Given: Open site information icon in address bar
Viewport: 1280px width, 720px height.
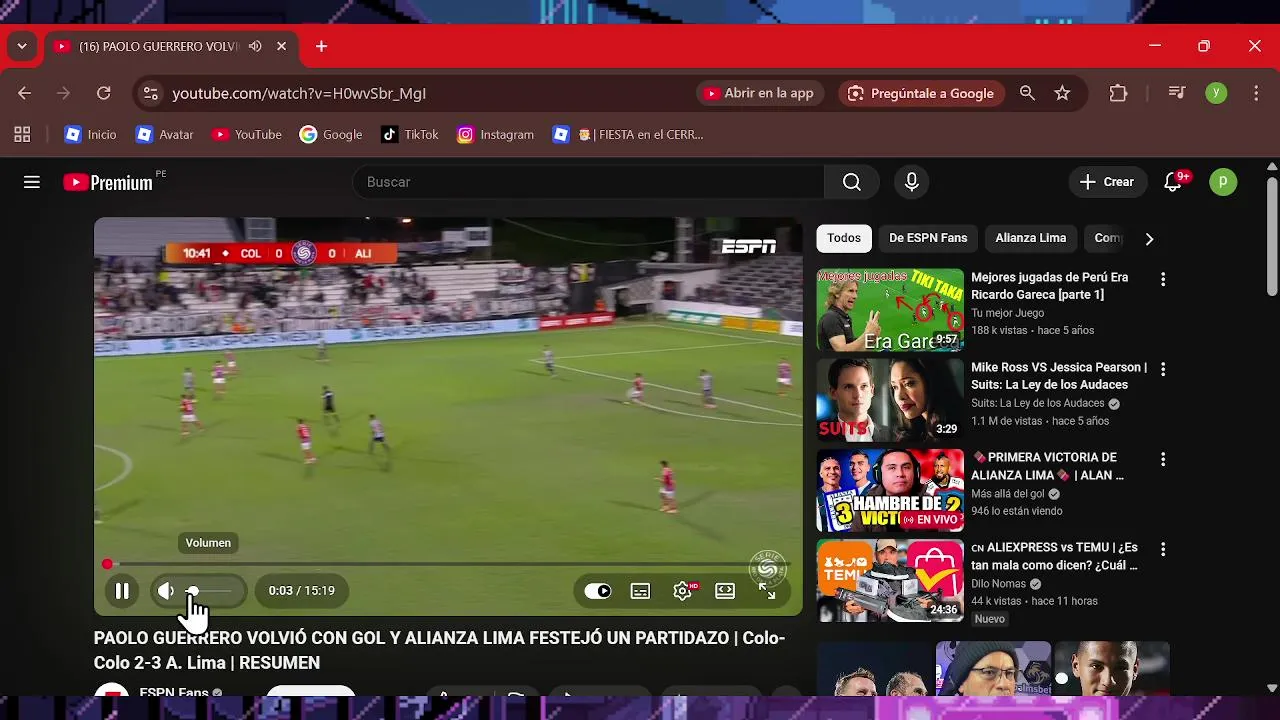Looking at the screenshot, I should [150, 93].
